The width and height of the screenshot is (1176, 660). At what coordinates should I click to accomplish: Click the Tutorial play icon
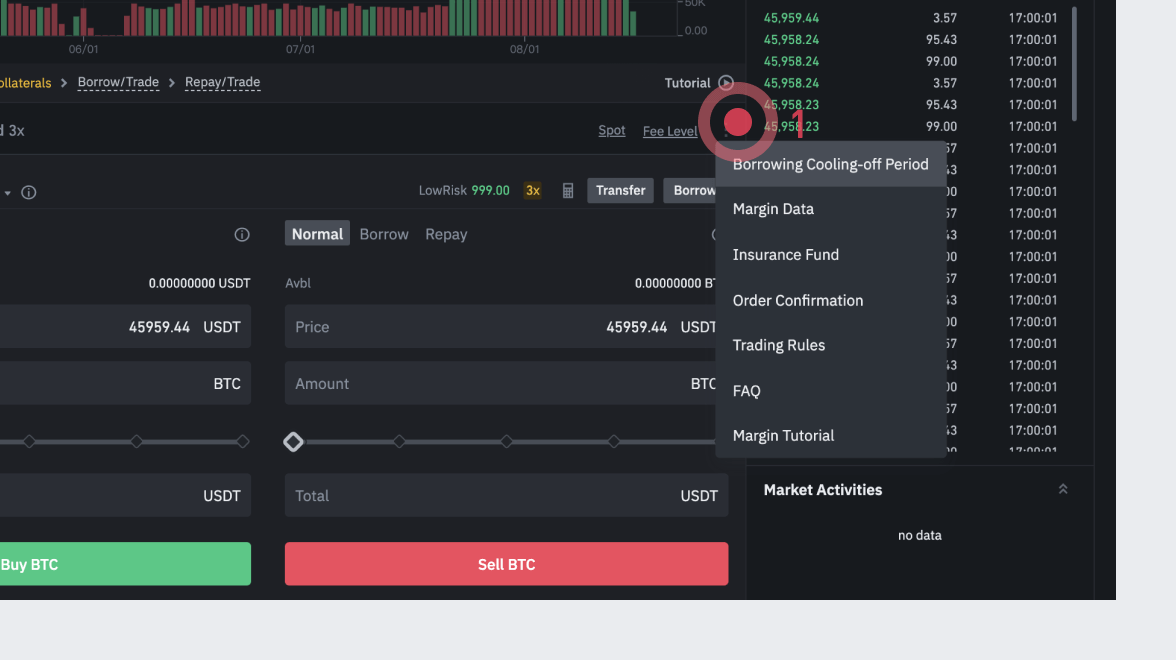pyautogui.click(x=726, y=83)
